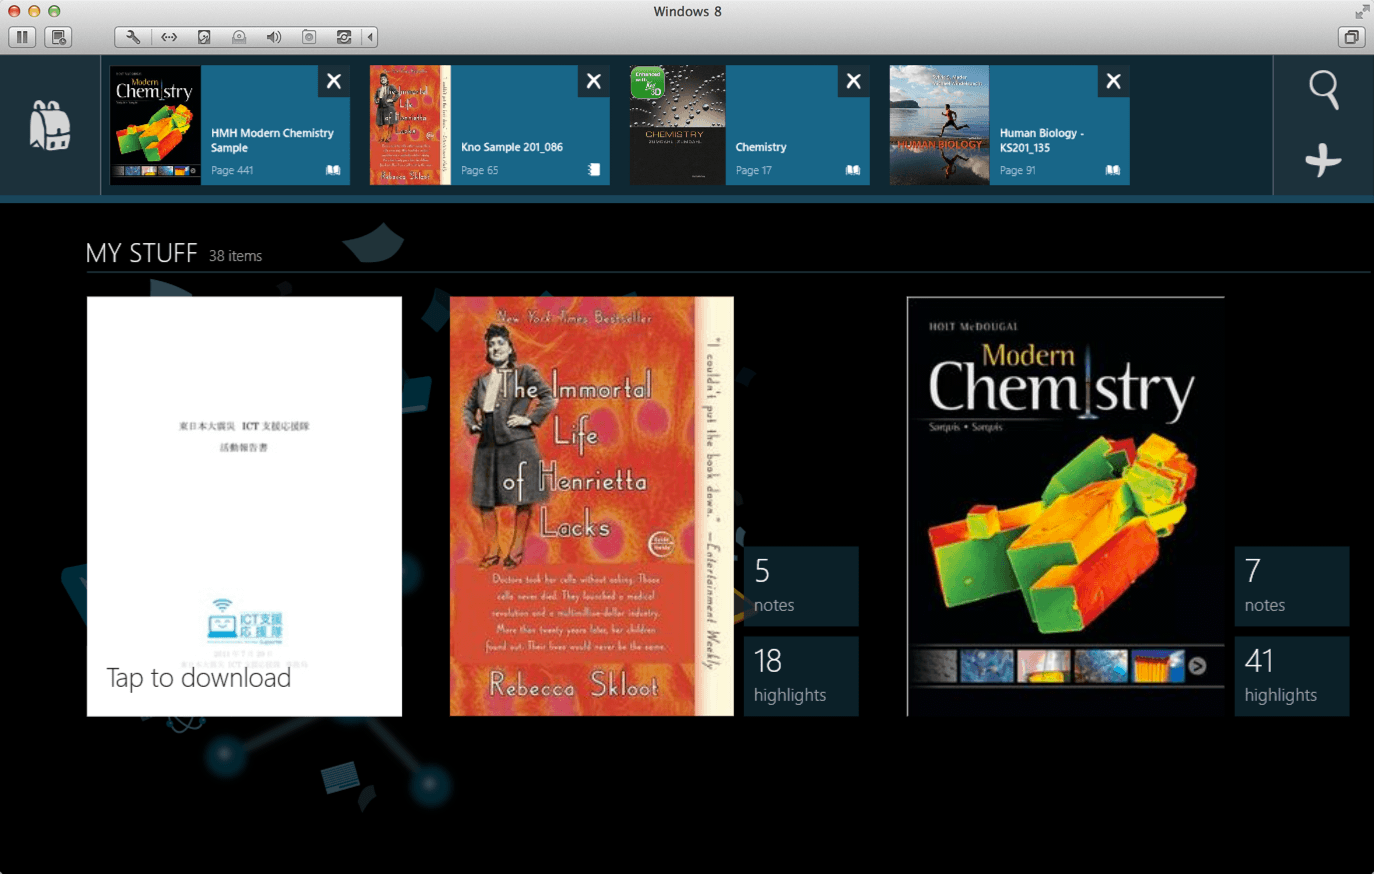Click book icon on Chemistry tab
This screenshot has width=1374, height=874.
pyautogui.click(x=853, y=170)
